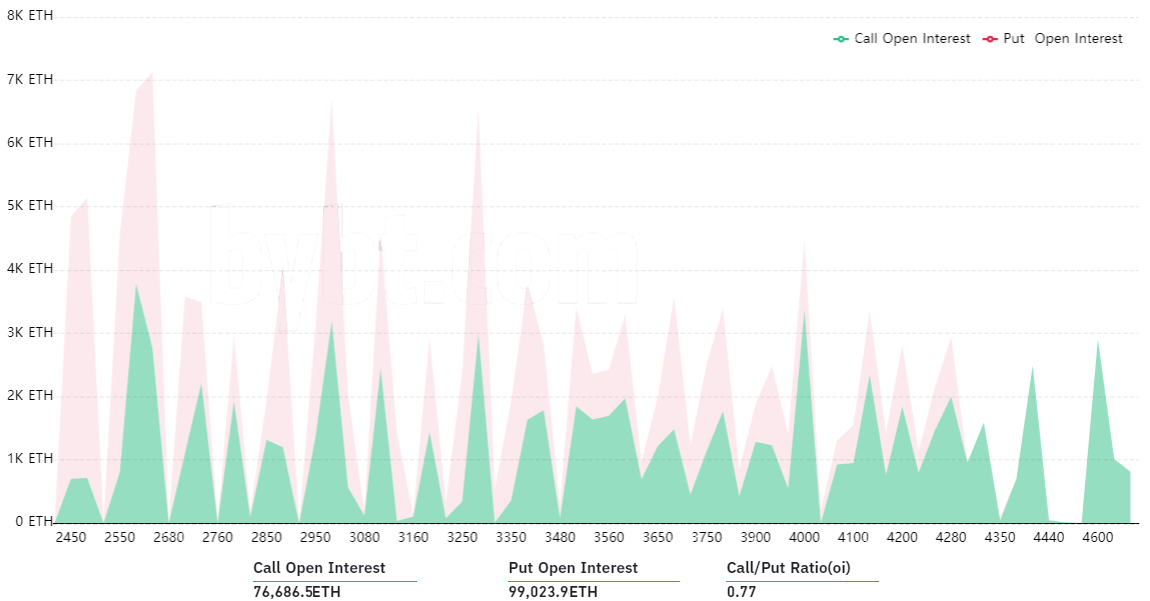Select the Put Open Interest summary heading
1150x601 pixels.
pyautogui.click(x=573, y=568)
